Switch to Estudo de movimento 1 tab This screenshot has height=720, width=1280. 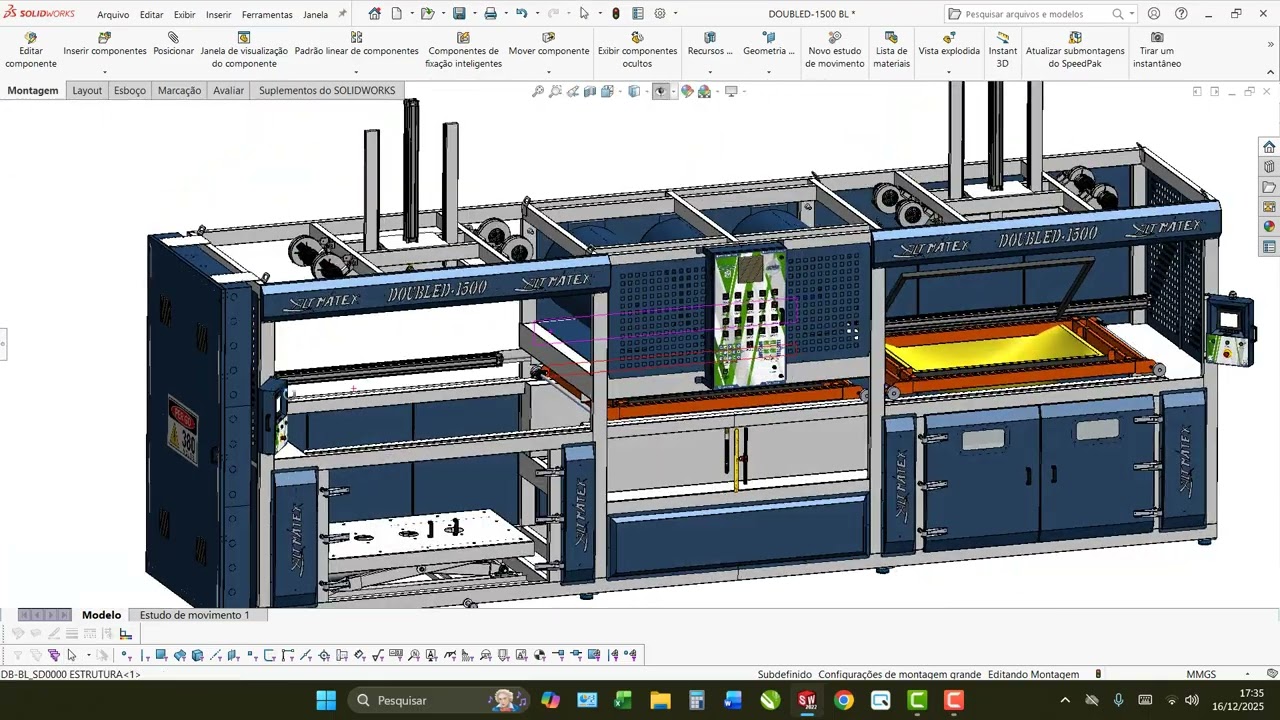click(x=194, y=615)
